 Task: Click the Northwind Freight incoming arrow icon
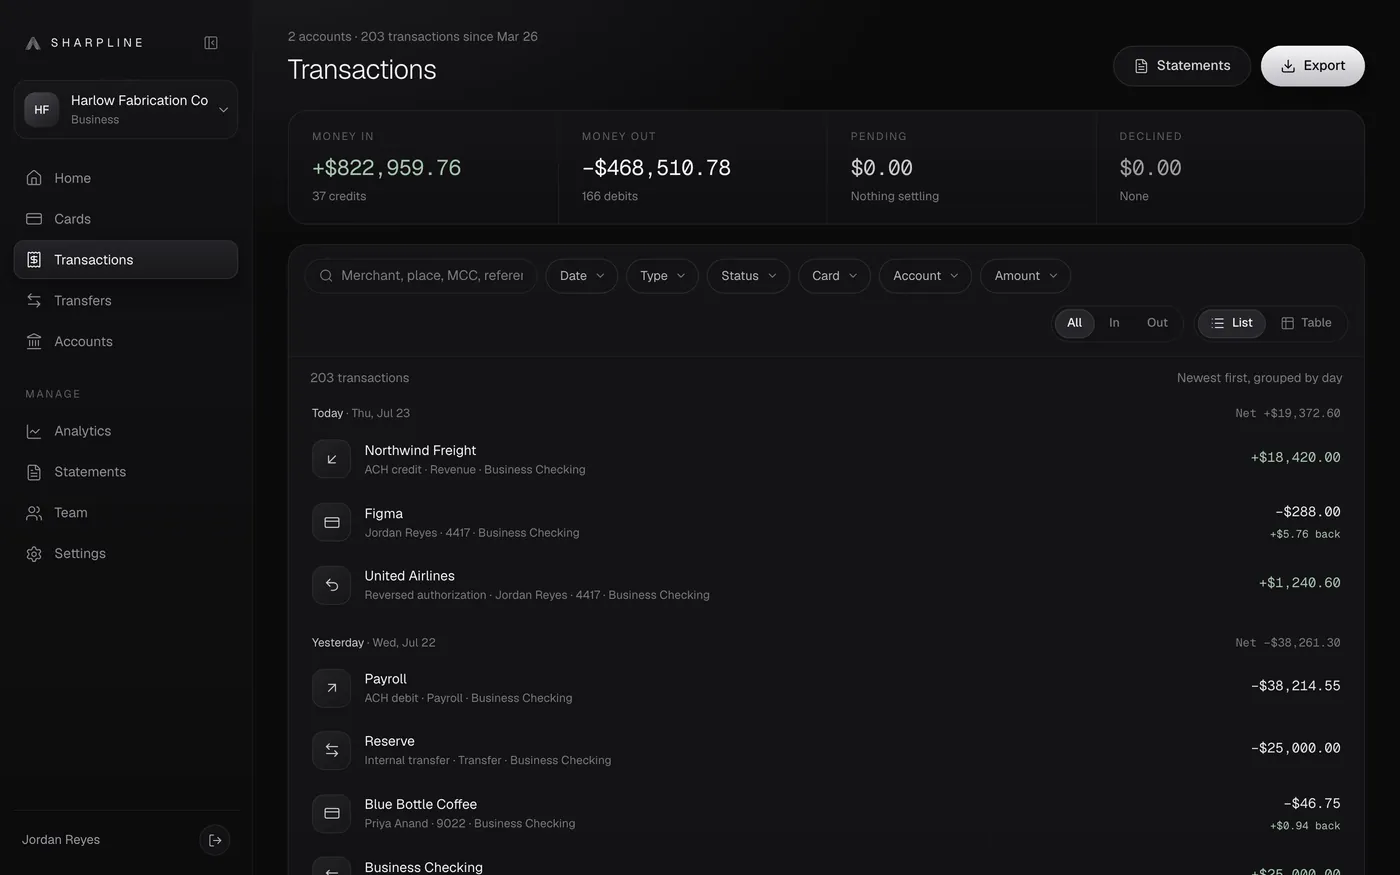[331, 459]
